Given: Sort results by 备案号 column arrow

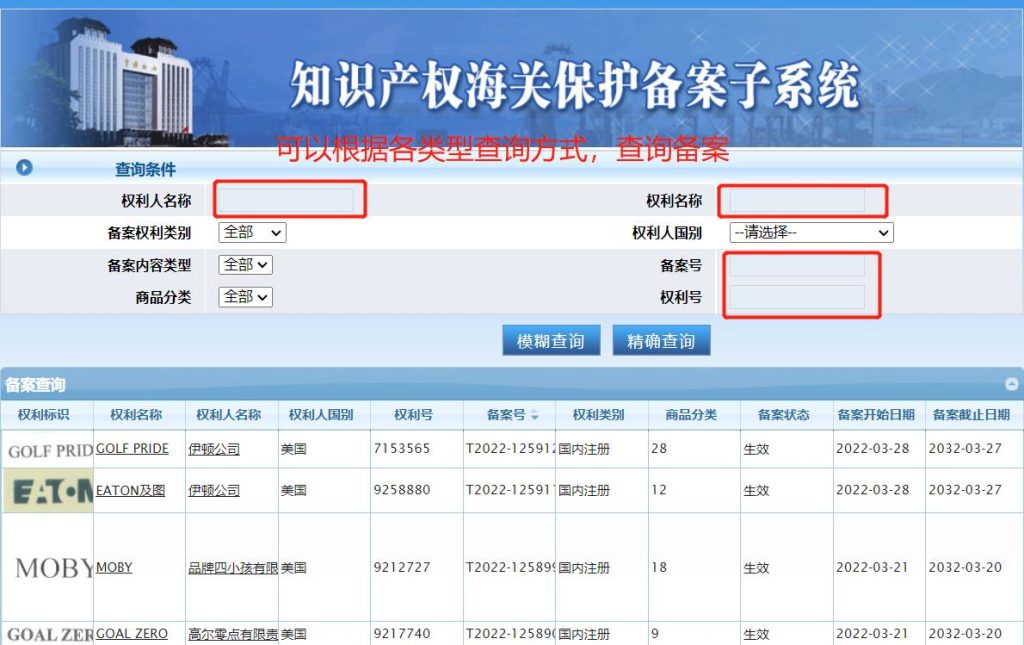Looking at the screenshot, I should click(534, 415).
